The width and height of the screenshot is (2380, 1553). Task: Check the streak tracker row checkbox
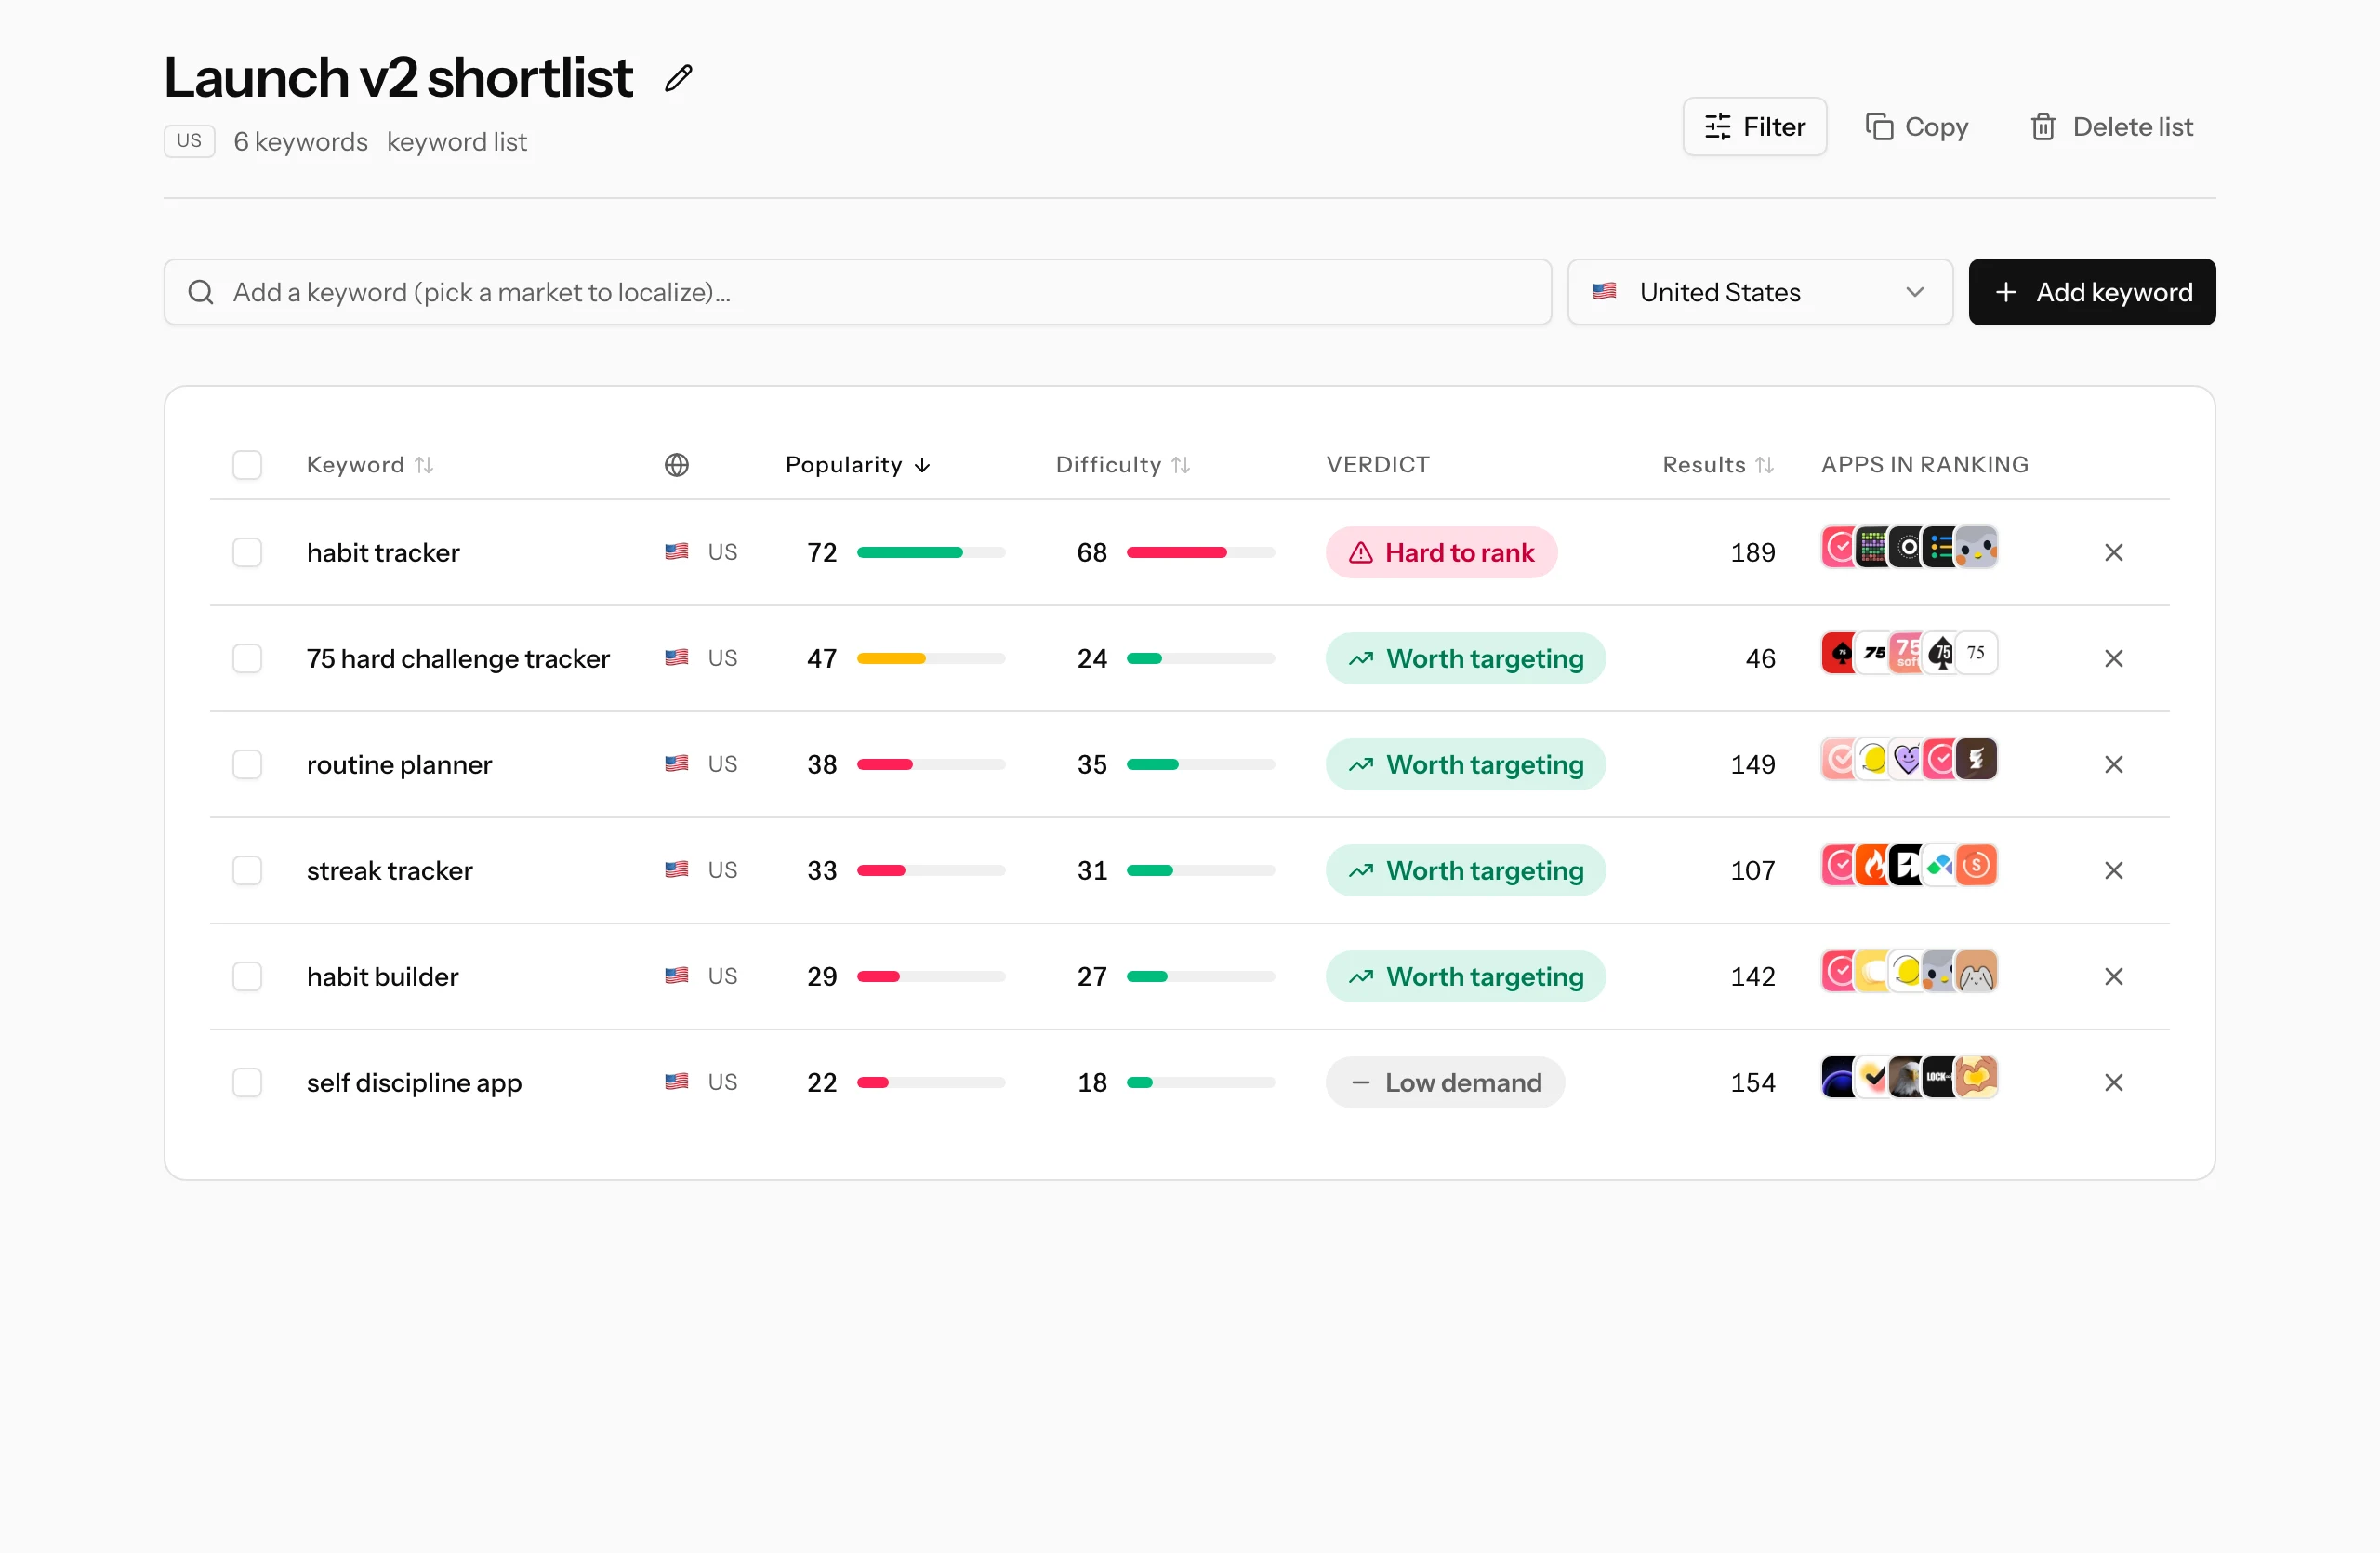click(247, 870)
